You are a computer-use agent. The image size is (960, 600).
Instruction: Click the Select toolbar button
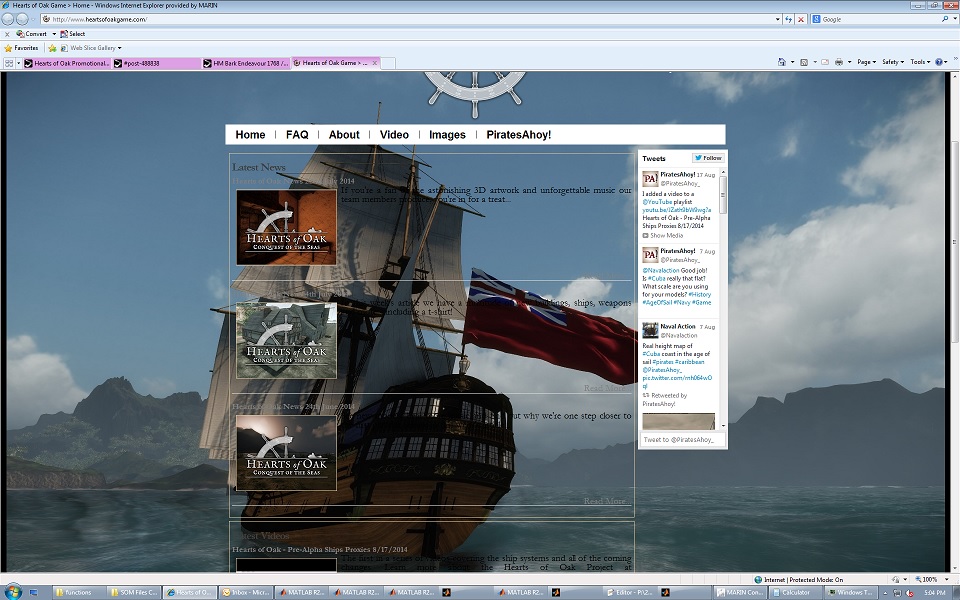pos(73,34)
